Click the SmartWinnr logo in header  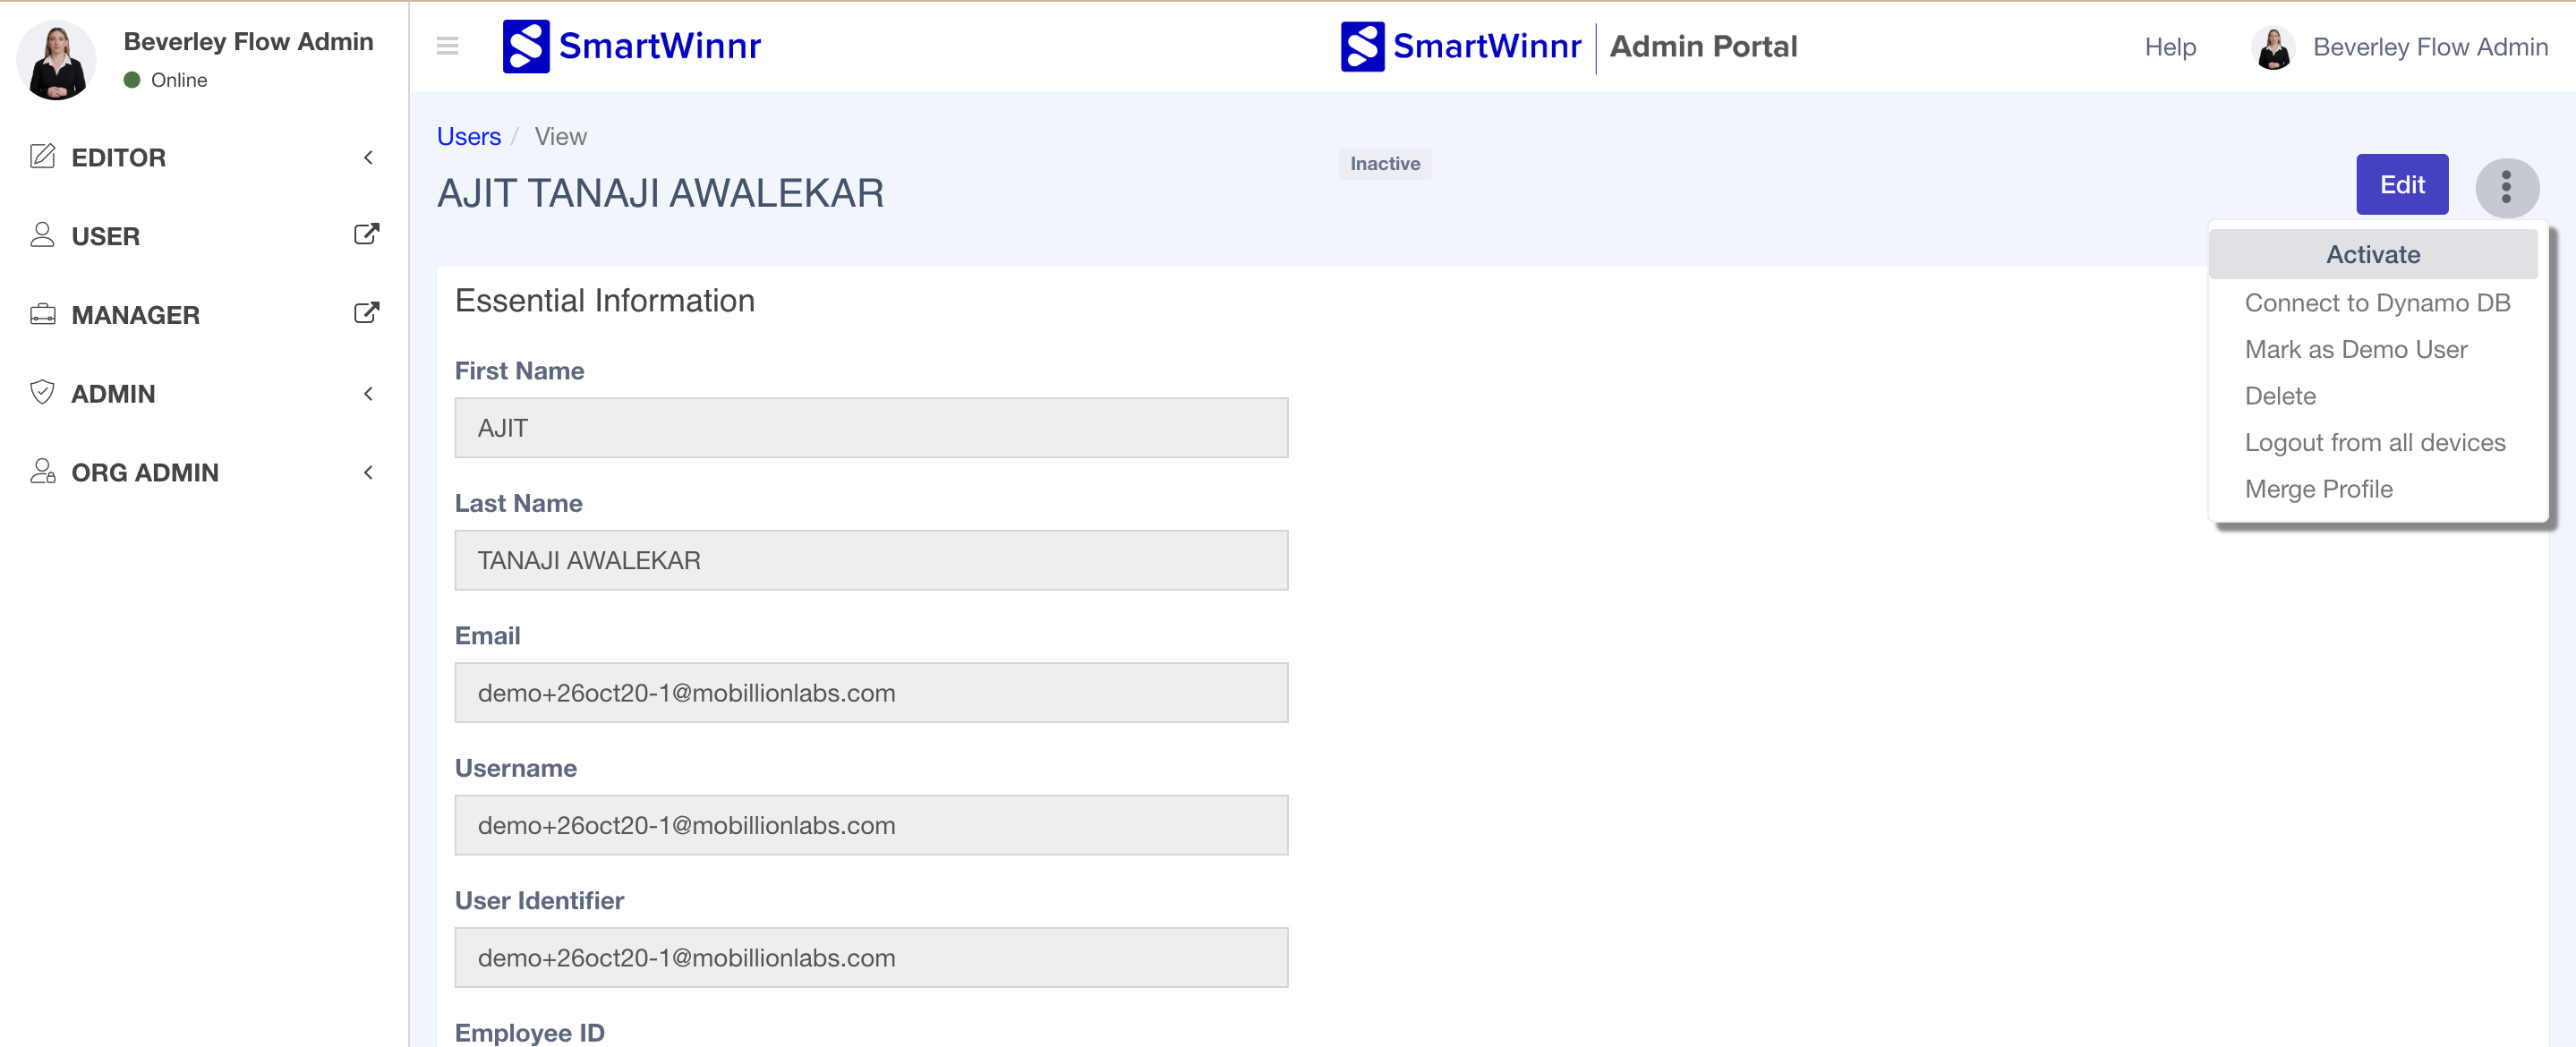[x=632, y=46]
